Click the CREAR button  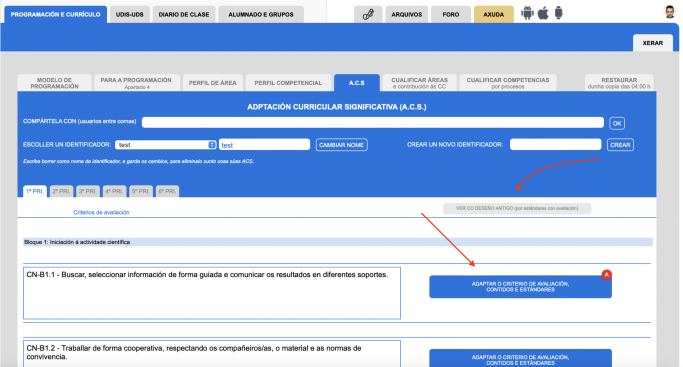(620, 145)
